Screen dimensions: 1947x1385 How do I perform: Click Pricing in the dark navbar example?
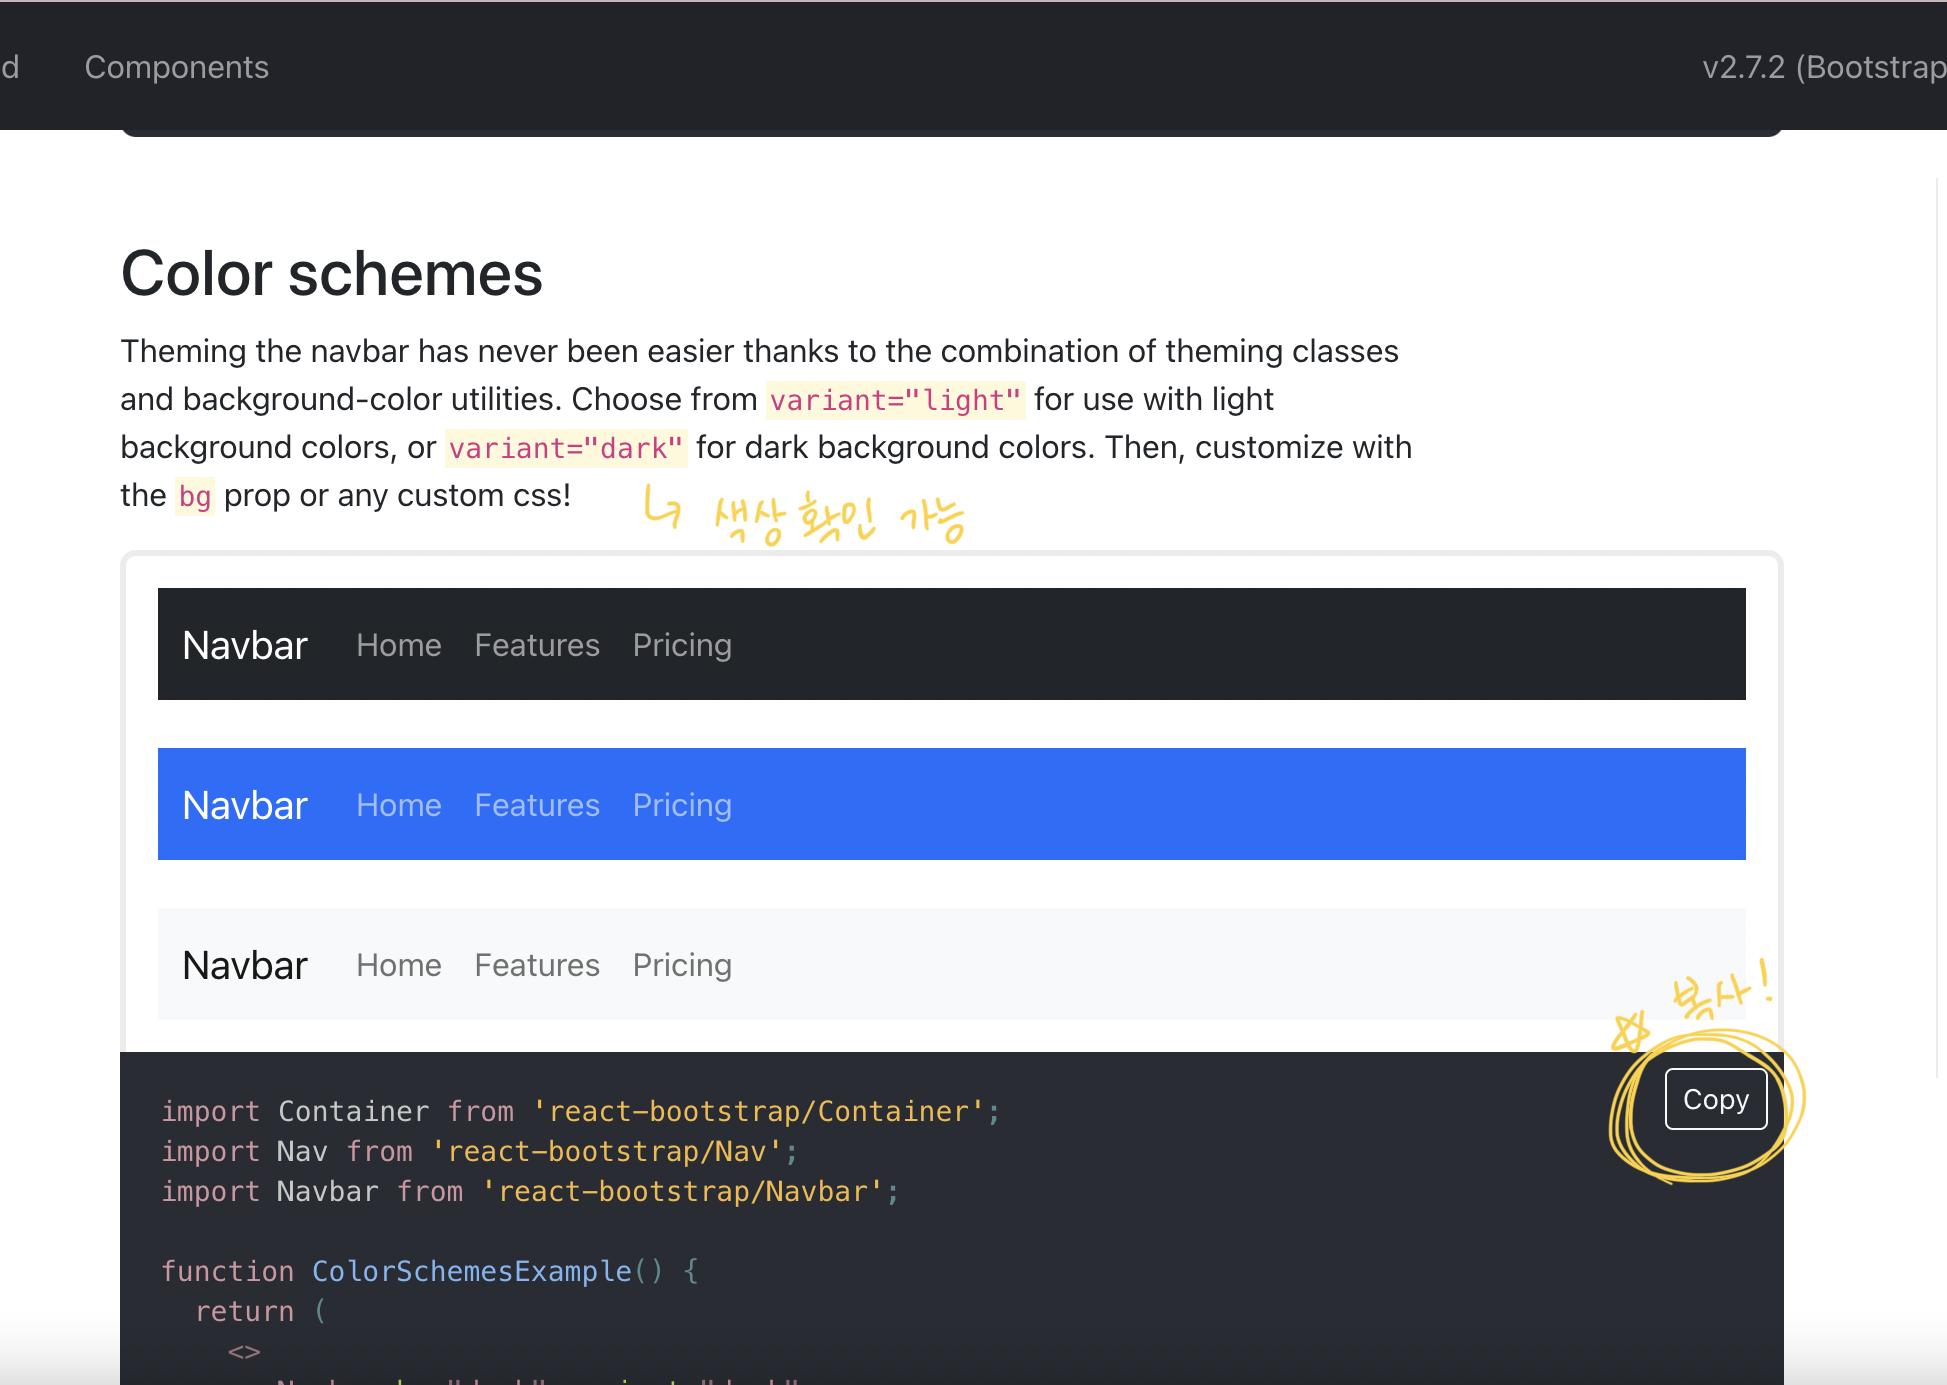(x=681, y=645)
